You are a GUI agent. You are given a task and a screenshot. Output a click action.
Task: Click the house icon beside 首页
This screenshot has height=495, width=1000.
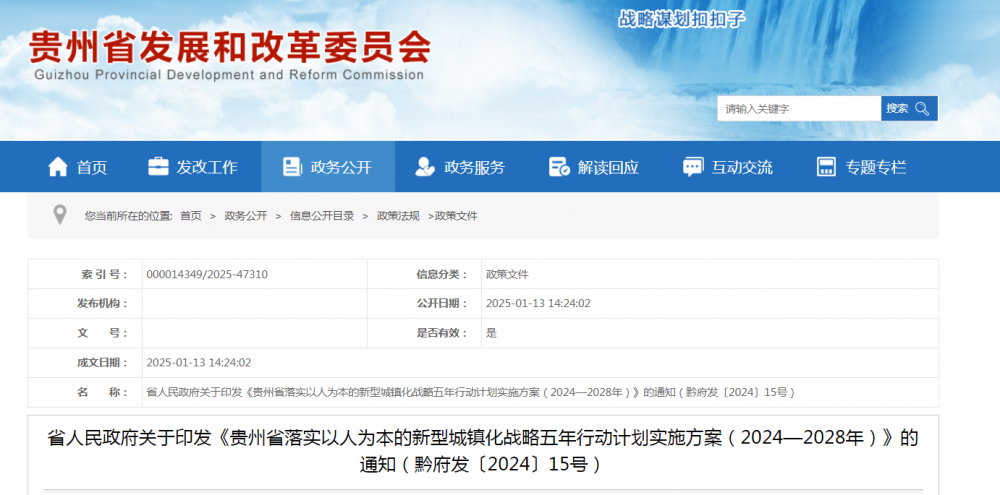click(58, 167)
